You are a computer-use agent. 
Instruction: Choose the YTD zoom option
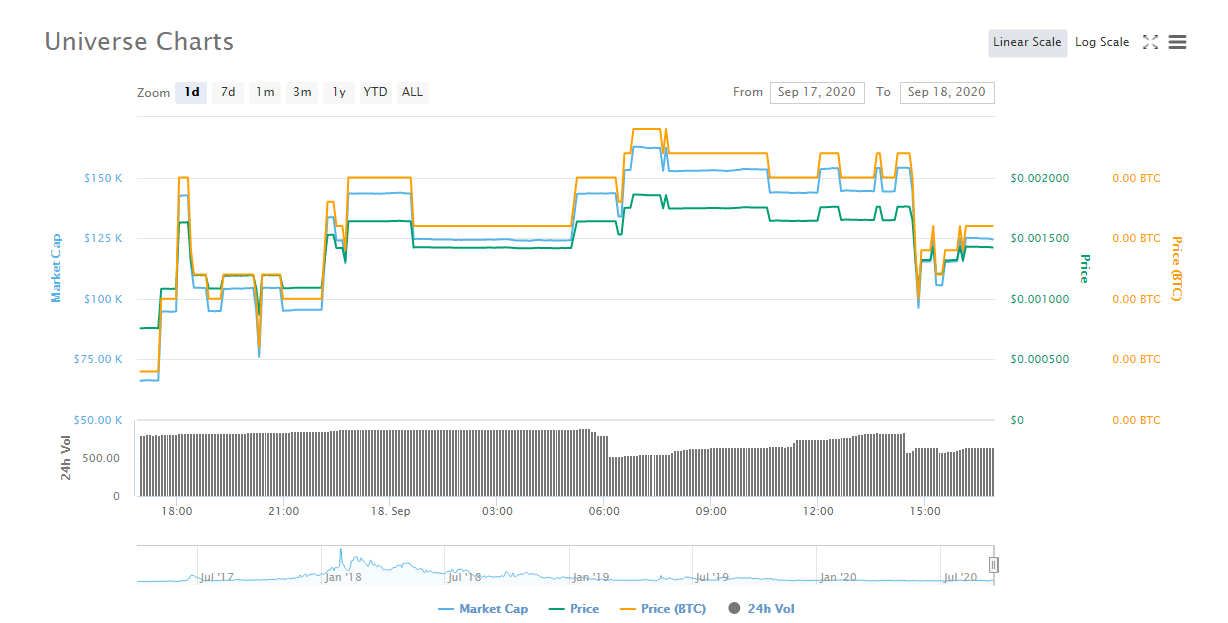pyautogui.click(x=375, y=92)
